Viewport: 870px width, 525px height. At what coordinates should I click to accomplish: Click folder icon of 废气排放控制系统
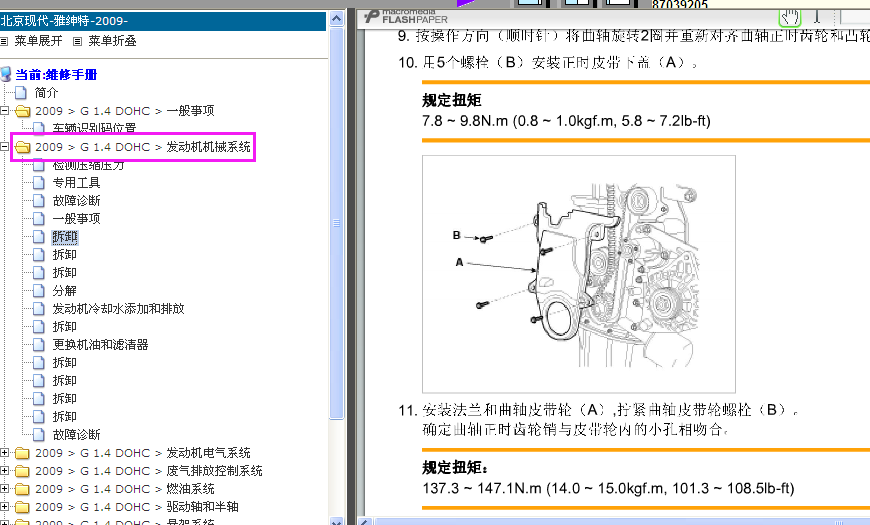tap(22, 471)
